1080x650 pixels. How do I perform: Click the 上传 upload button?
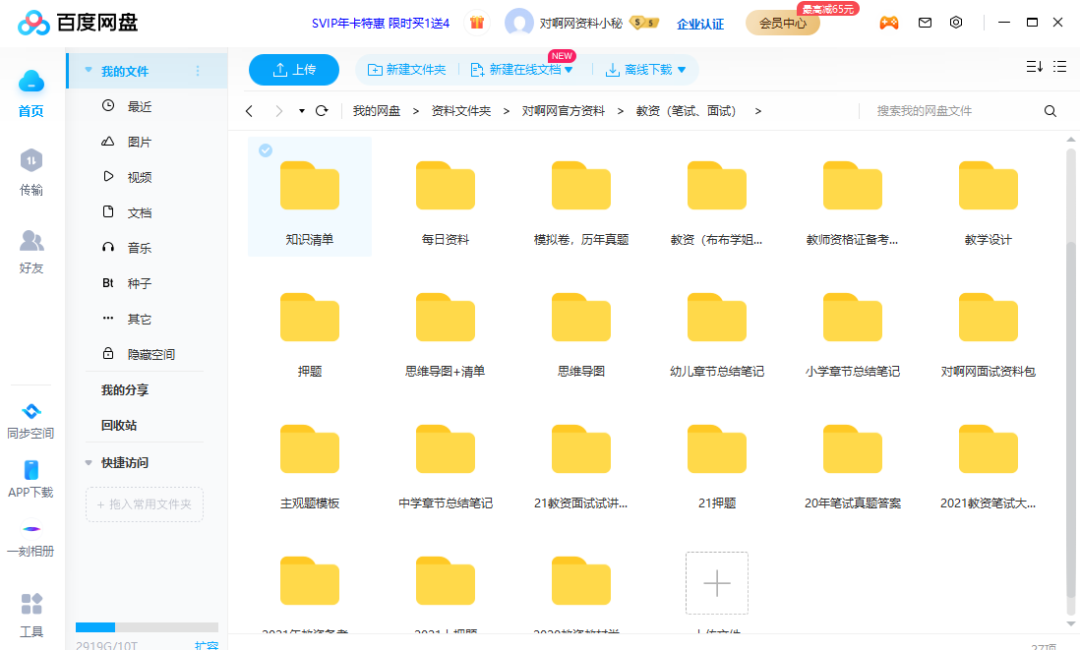click(x=293, y=69)
